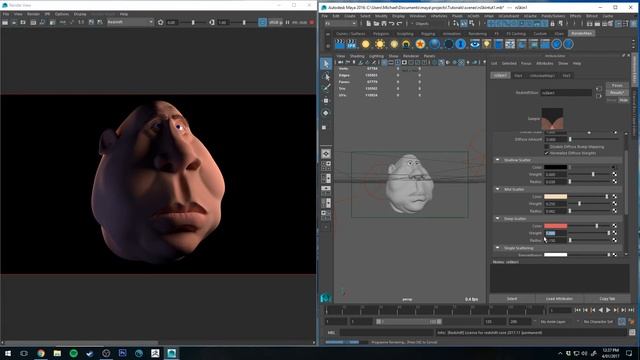Click map button for Deep Scatter Color
The height and width of the screenshot is (360, 640).
coord(614,226)
